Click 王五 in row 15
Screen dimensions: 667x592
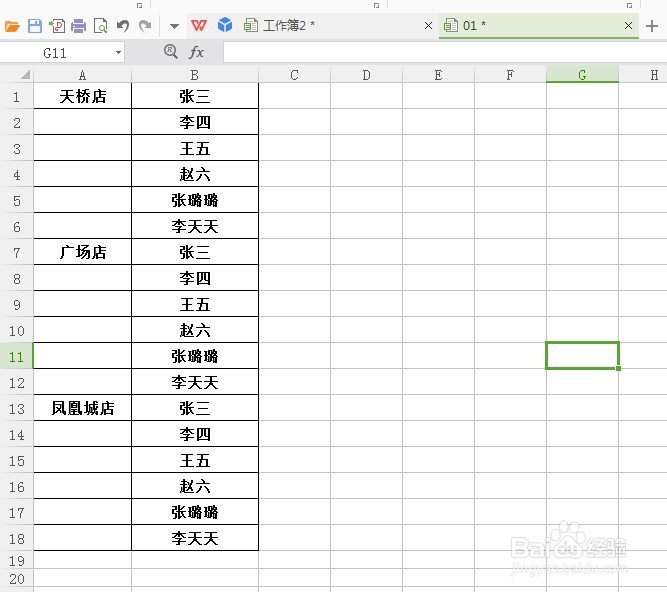tap(195, 460)
